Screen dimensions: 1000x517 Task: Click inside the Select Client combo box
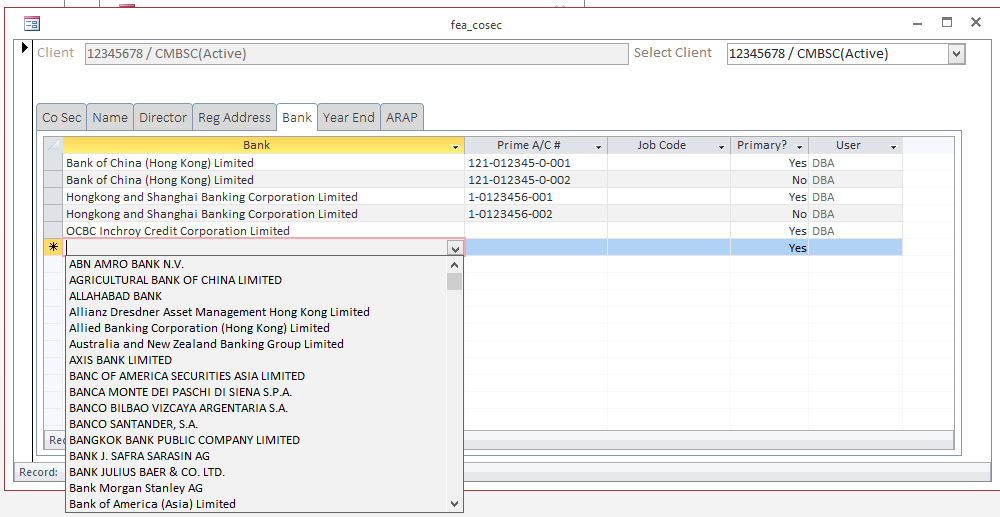coord(837,54)
